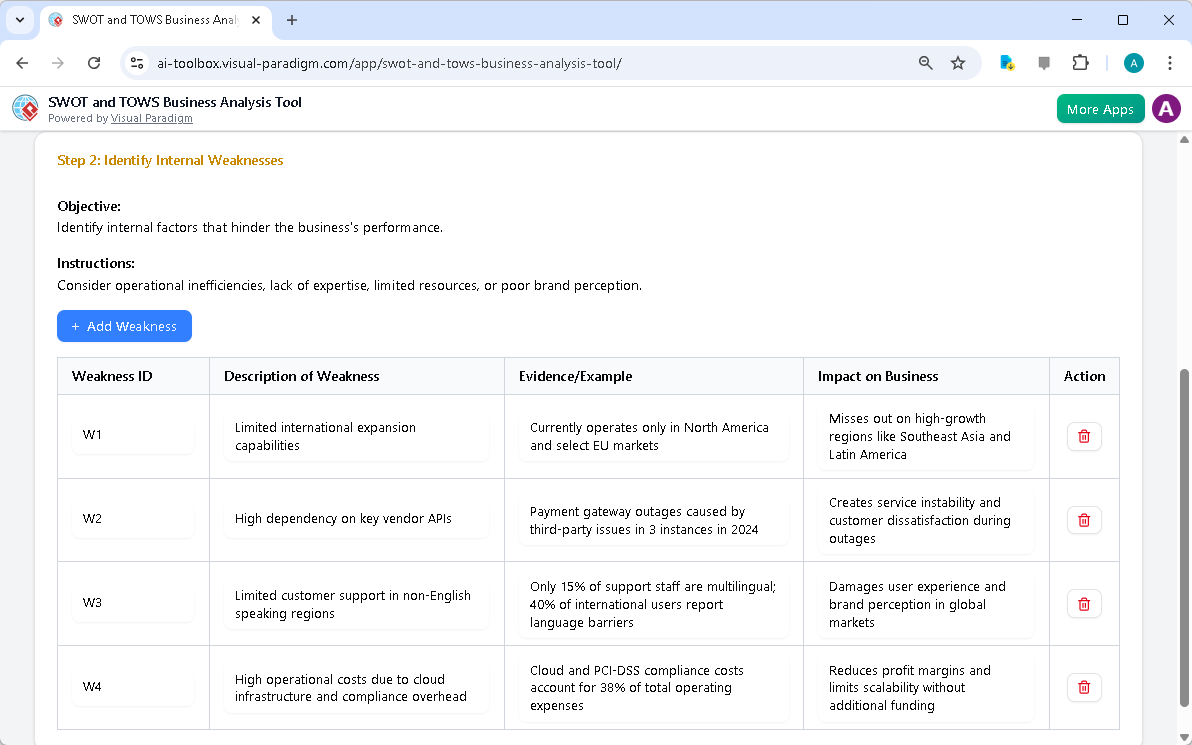Open the tab search chevron dropdown
The height and width of the screenshot is (745, 1192).
pyautogui.click(x=20, y=20)
